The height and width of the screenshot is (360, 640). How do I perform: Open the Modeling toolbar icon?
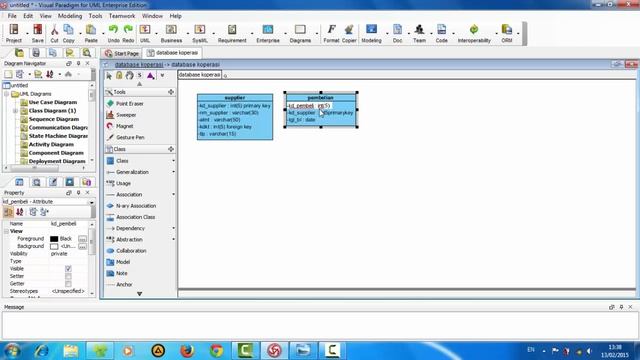click(371, 33)
